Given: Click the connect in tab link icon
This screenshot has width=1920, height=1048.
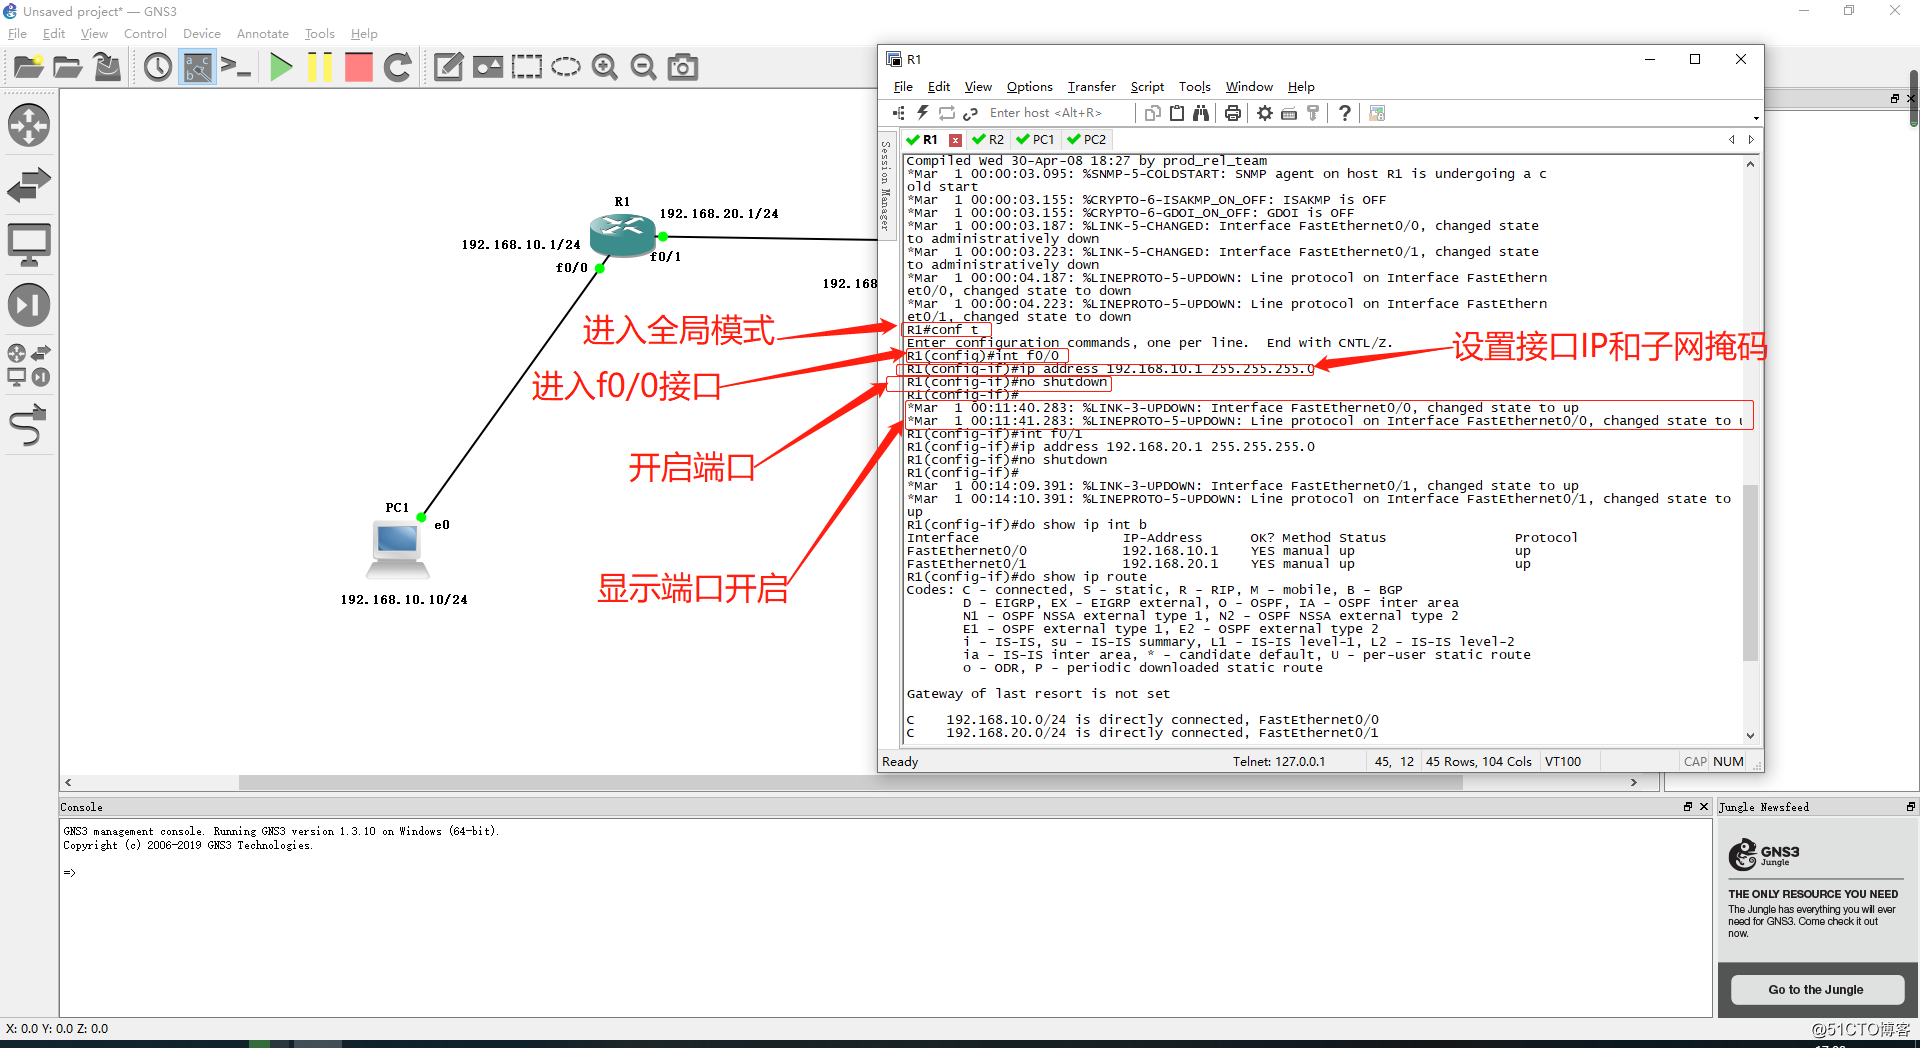Looking at the screenshot, I should pyautogui.click(x=970, y=113).
